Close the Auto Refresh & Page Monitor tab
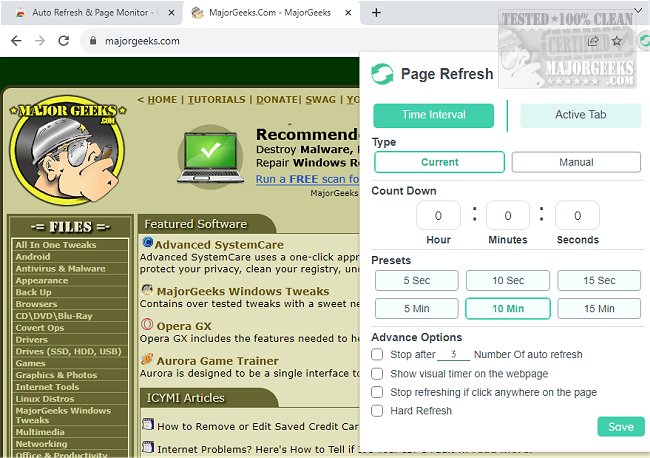 171,13
